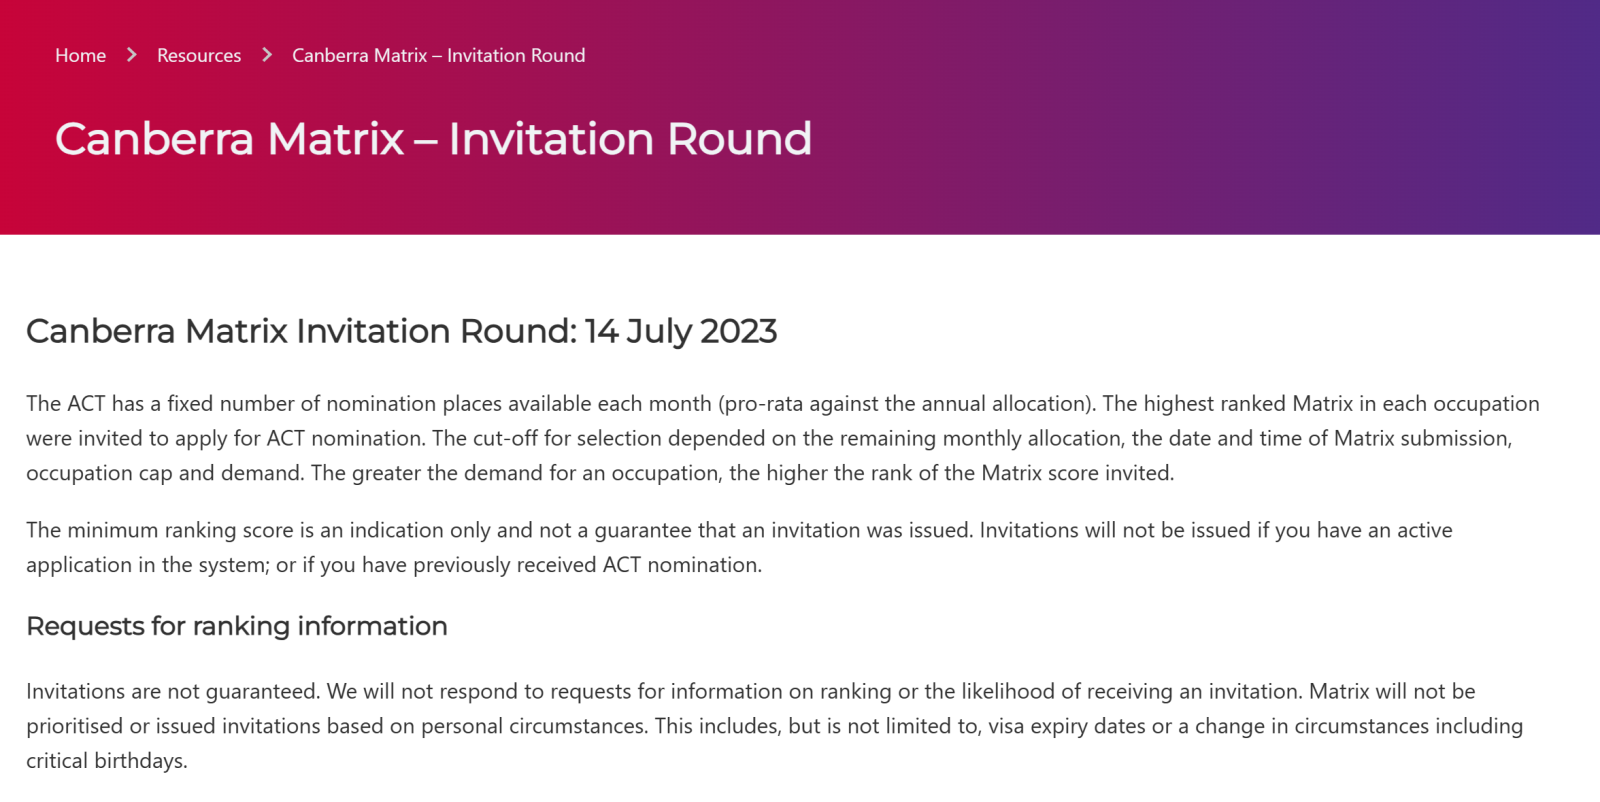
Task: Click the line starting 'The minimum ranking score'
Action: 739,530
